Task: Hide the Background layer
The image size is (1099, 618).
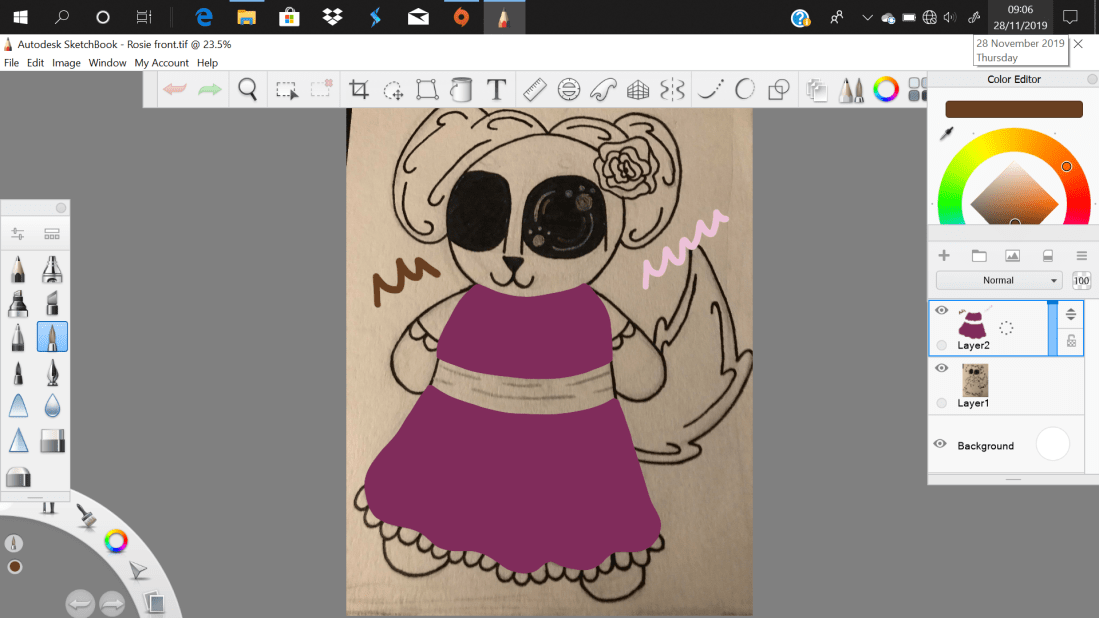Action: (940, 444)
